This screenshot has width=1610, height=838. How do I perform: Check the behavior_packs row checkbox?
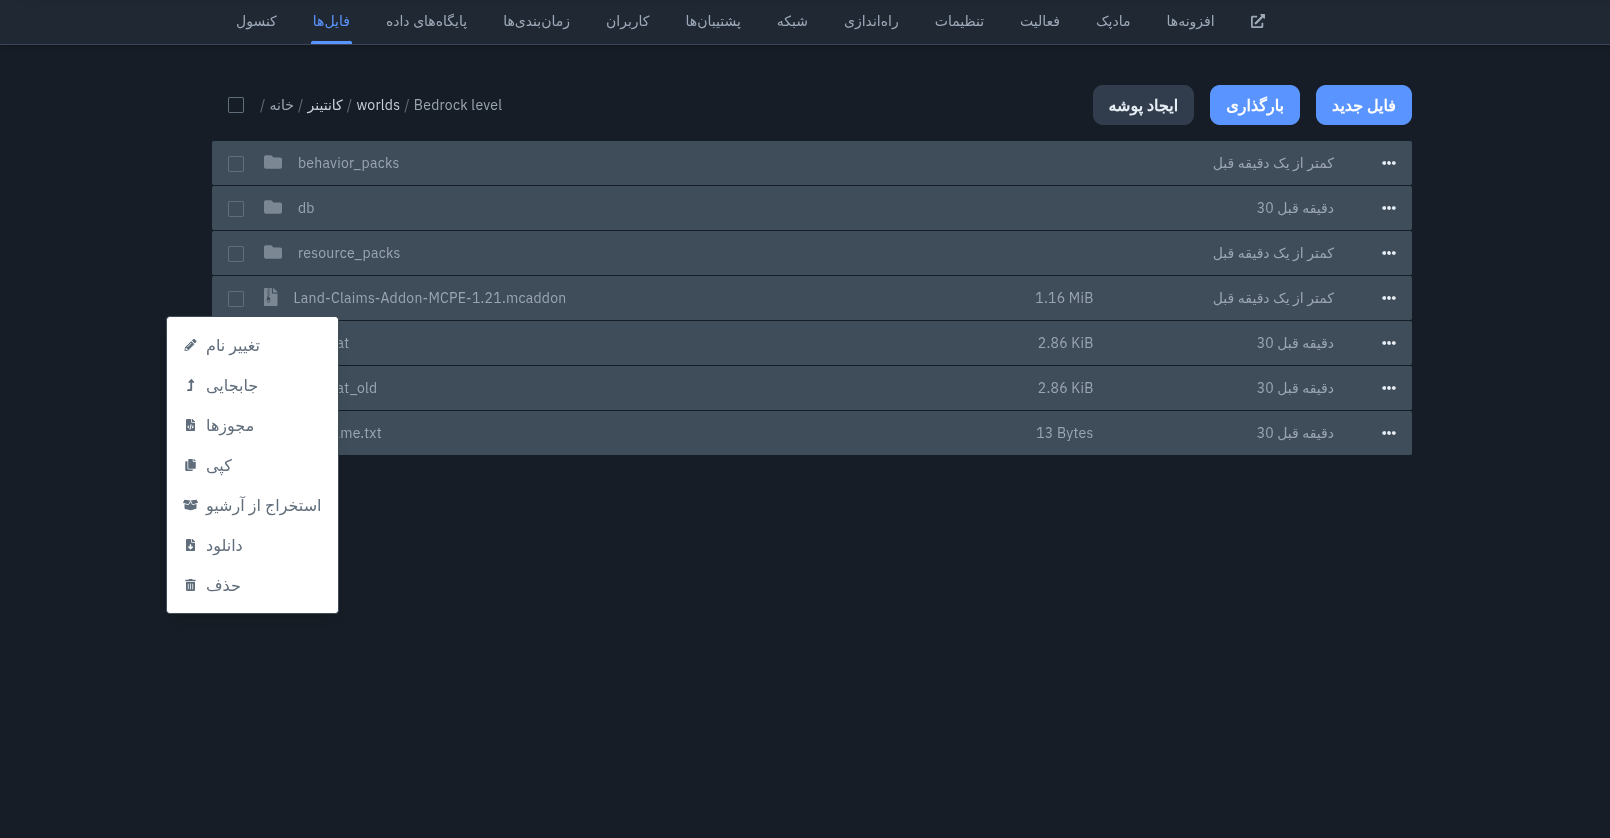[236, 164]
